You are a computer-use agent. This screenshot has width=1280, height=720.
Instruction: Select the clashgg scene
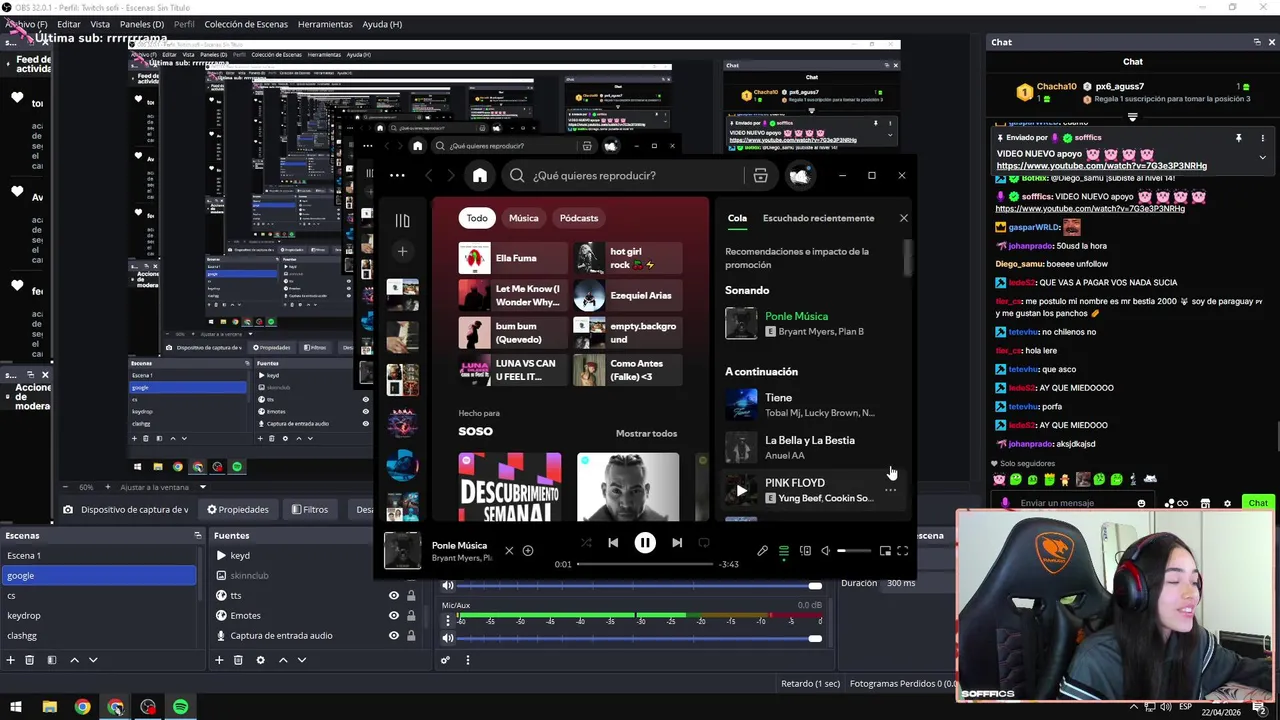coord(99,635)
